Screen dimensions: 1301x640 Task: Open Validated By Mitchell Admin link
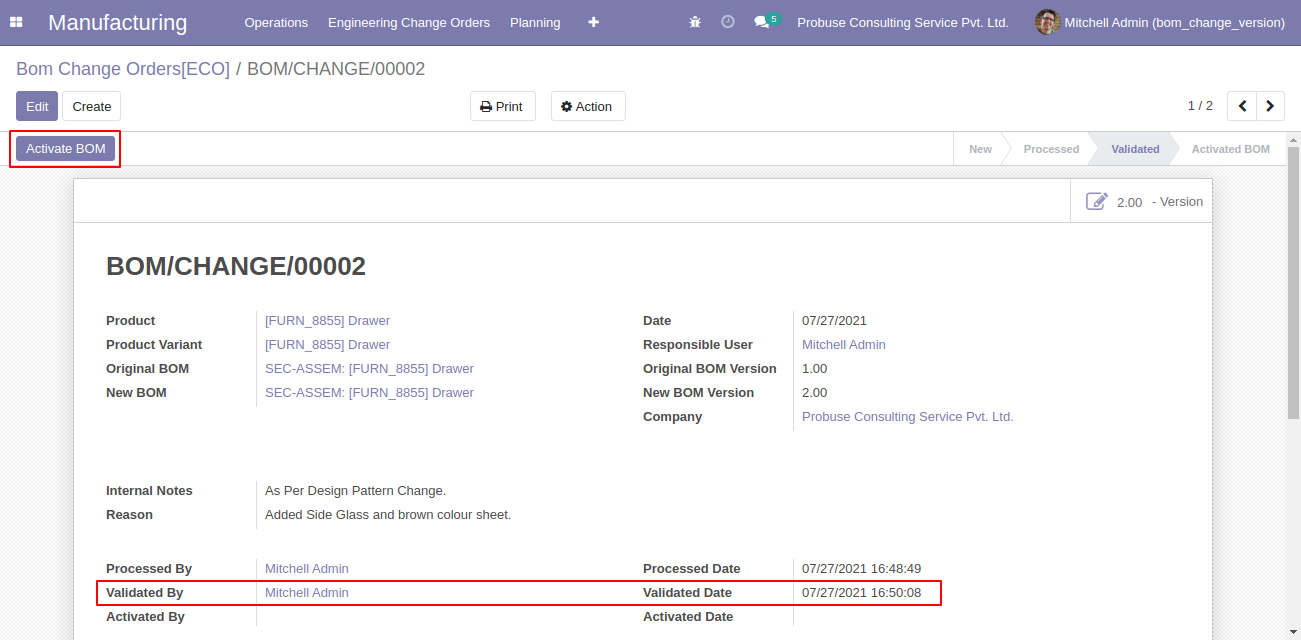307,593
